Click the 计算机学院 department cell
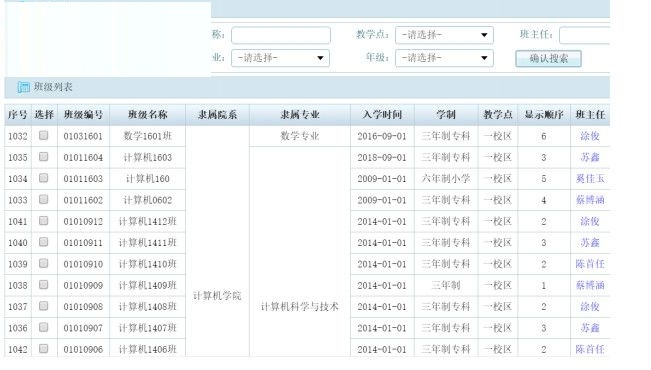Viewport: 651px width, 370px height. [x=217, y=296]
